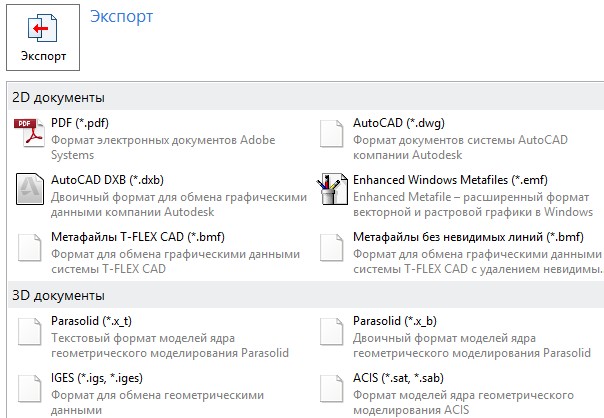Image resolution: width=604 pixels, height=418 pixels.
Task: Click the AutoCAD DXB icon
Action: point(30,189)
